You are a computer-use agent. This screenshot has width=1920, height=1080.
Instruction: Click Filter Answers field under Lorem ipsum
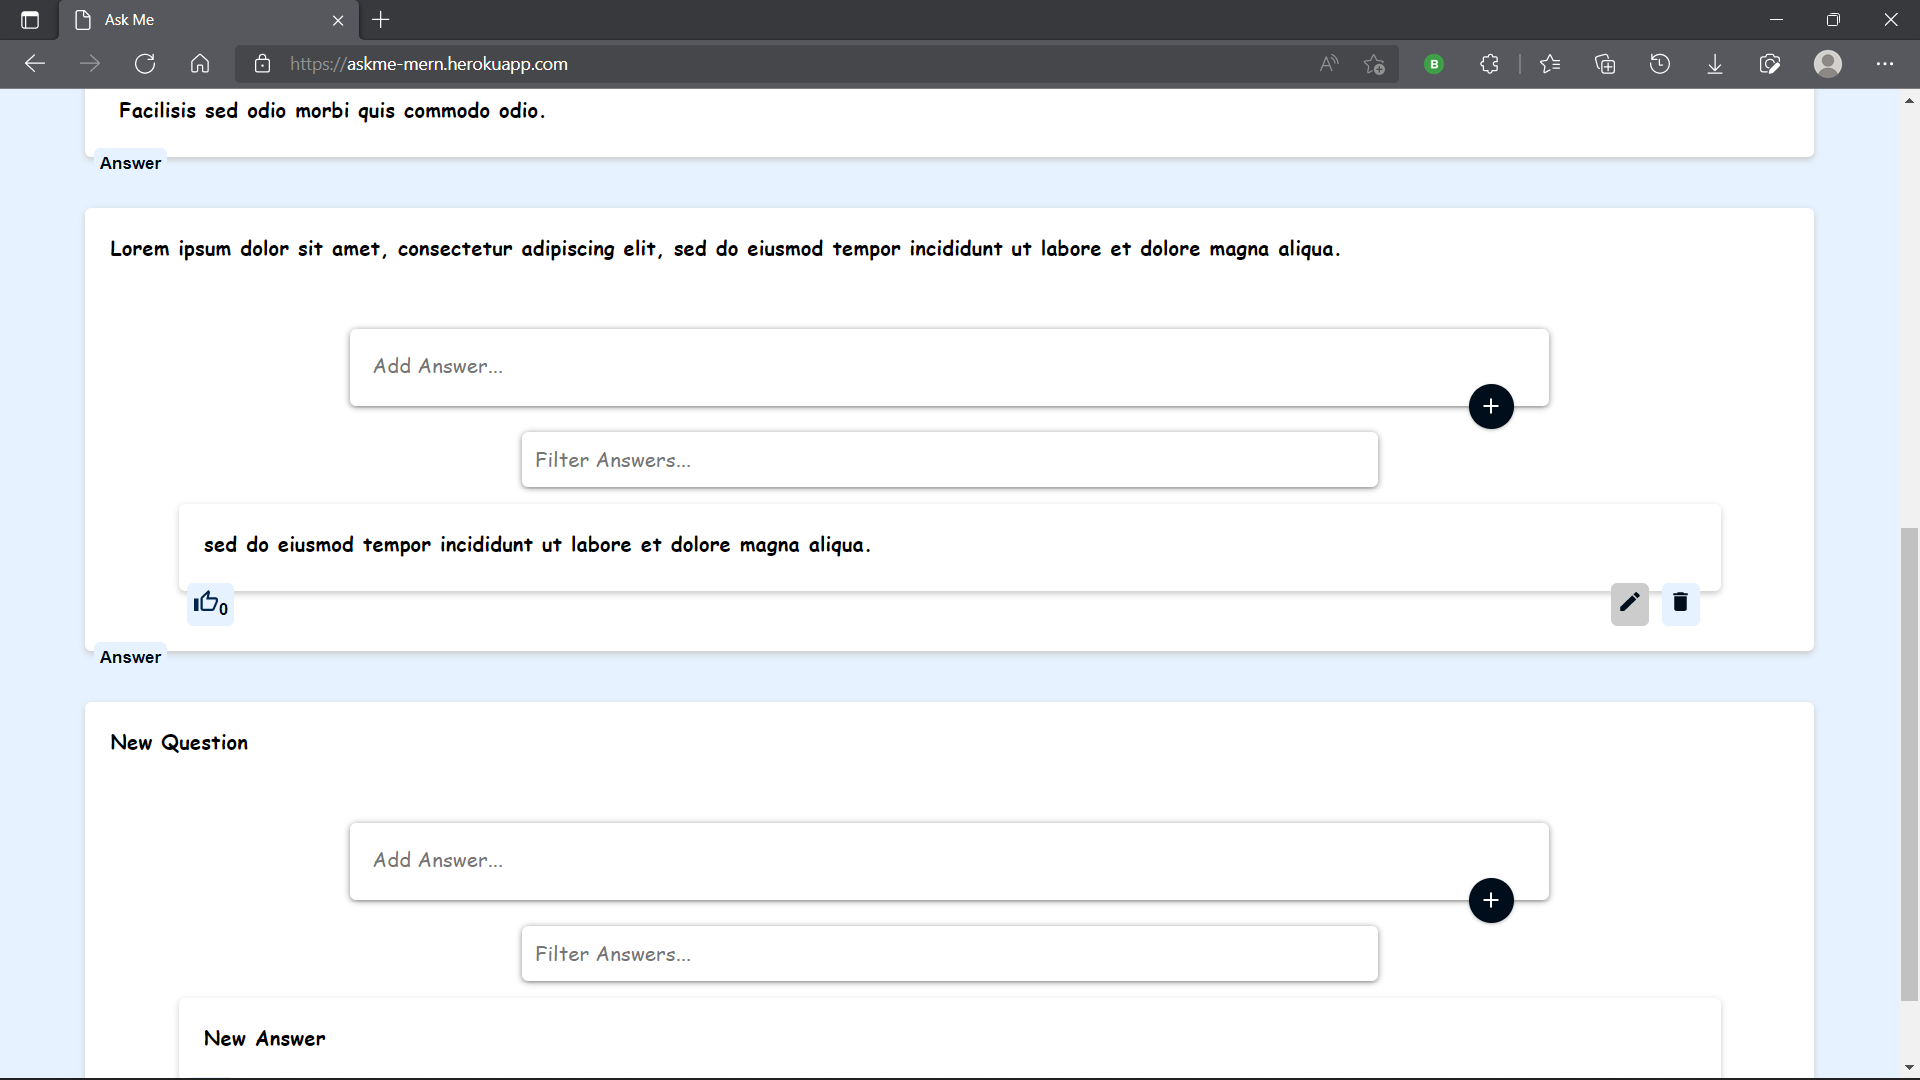[949, 460]
